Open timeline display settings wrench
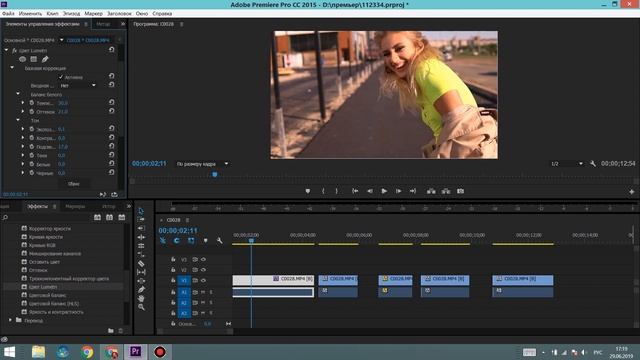 (219, 240)
